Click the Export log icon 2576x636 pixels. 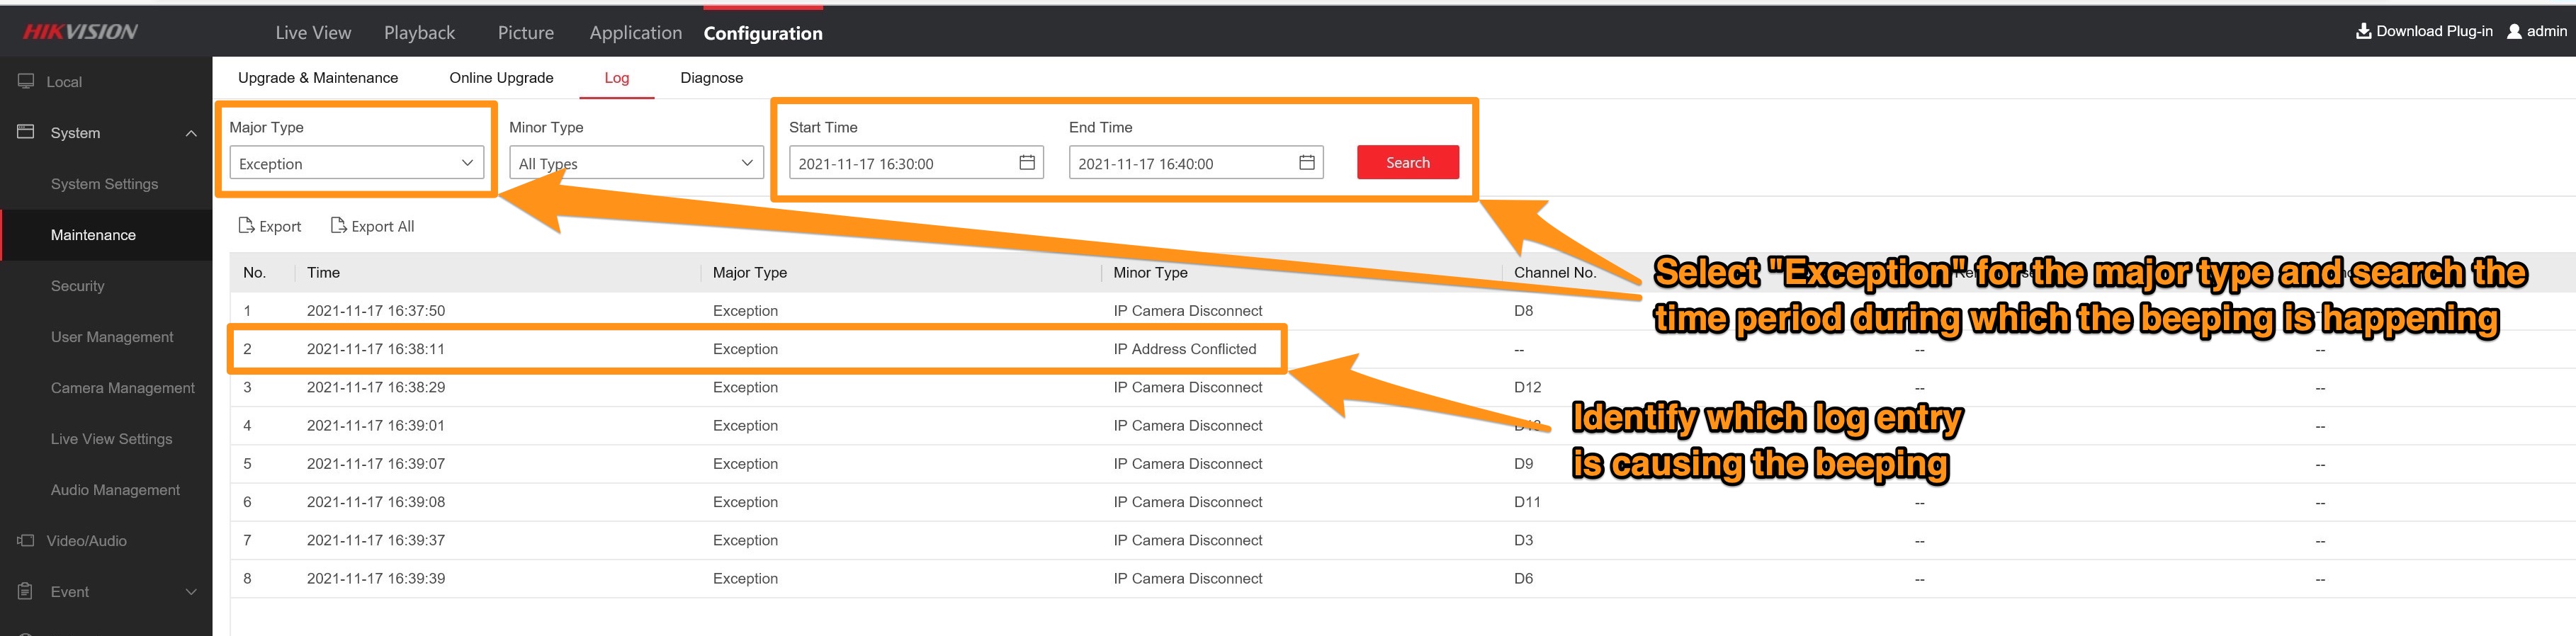(x=246, y=226)
